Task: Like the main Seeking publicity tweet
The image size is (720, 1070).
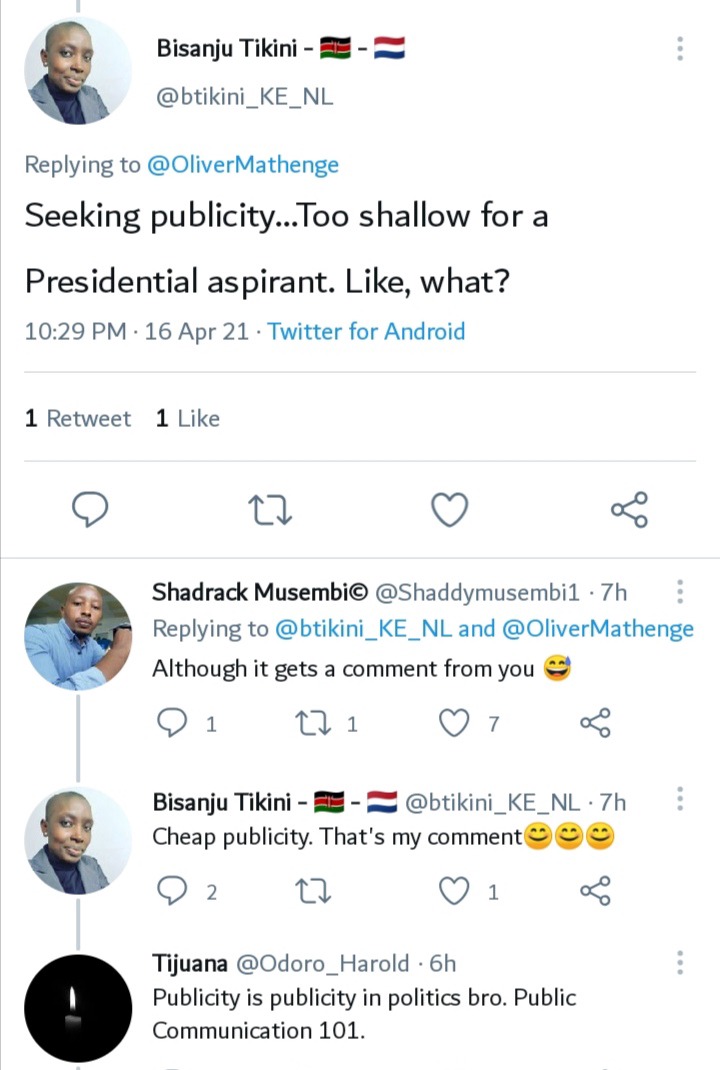Action: click(x=450, y=510)
